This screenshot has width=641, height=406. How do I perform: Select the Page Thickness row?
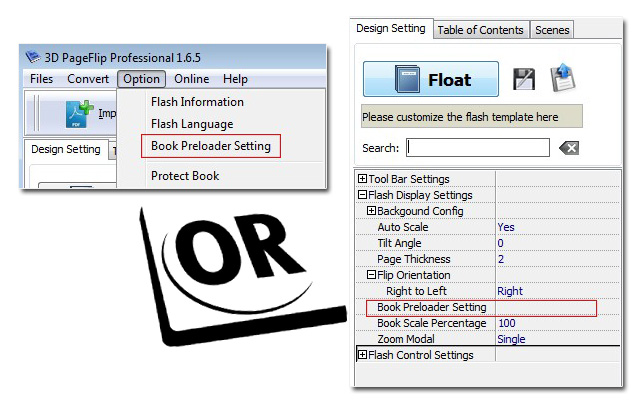(488, 259)
